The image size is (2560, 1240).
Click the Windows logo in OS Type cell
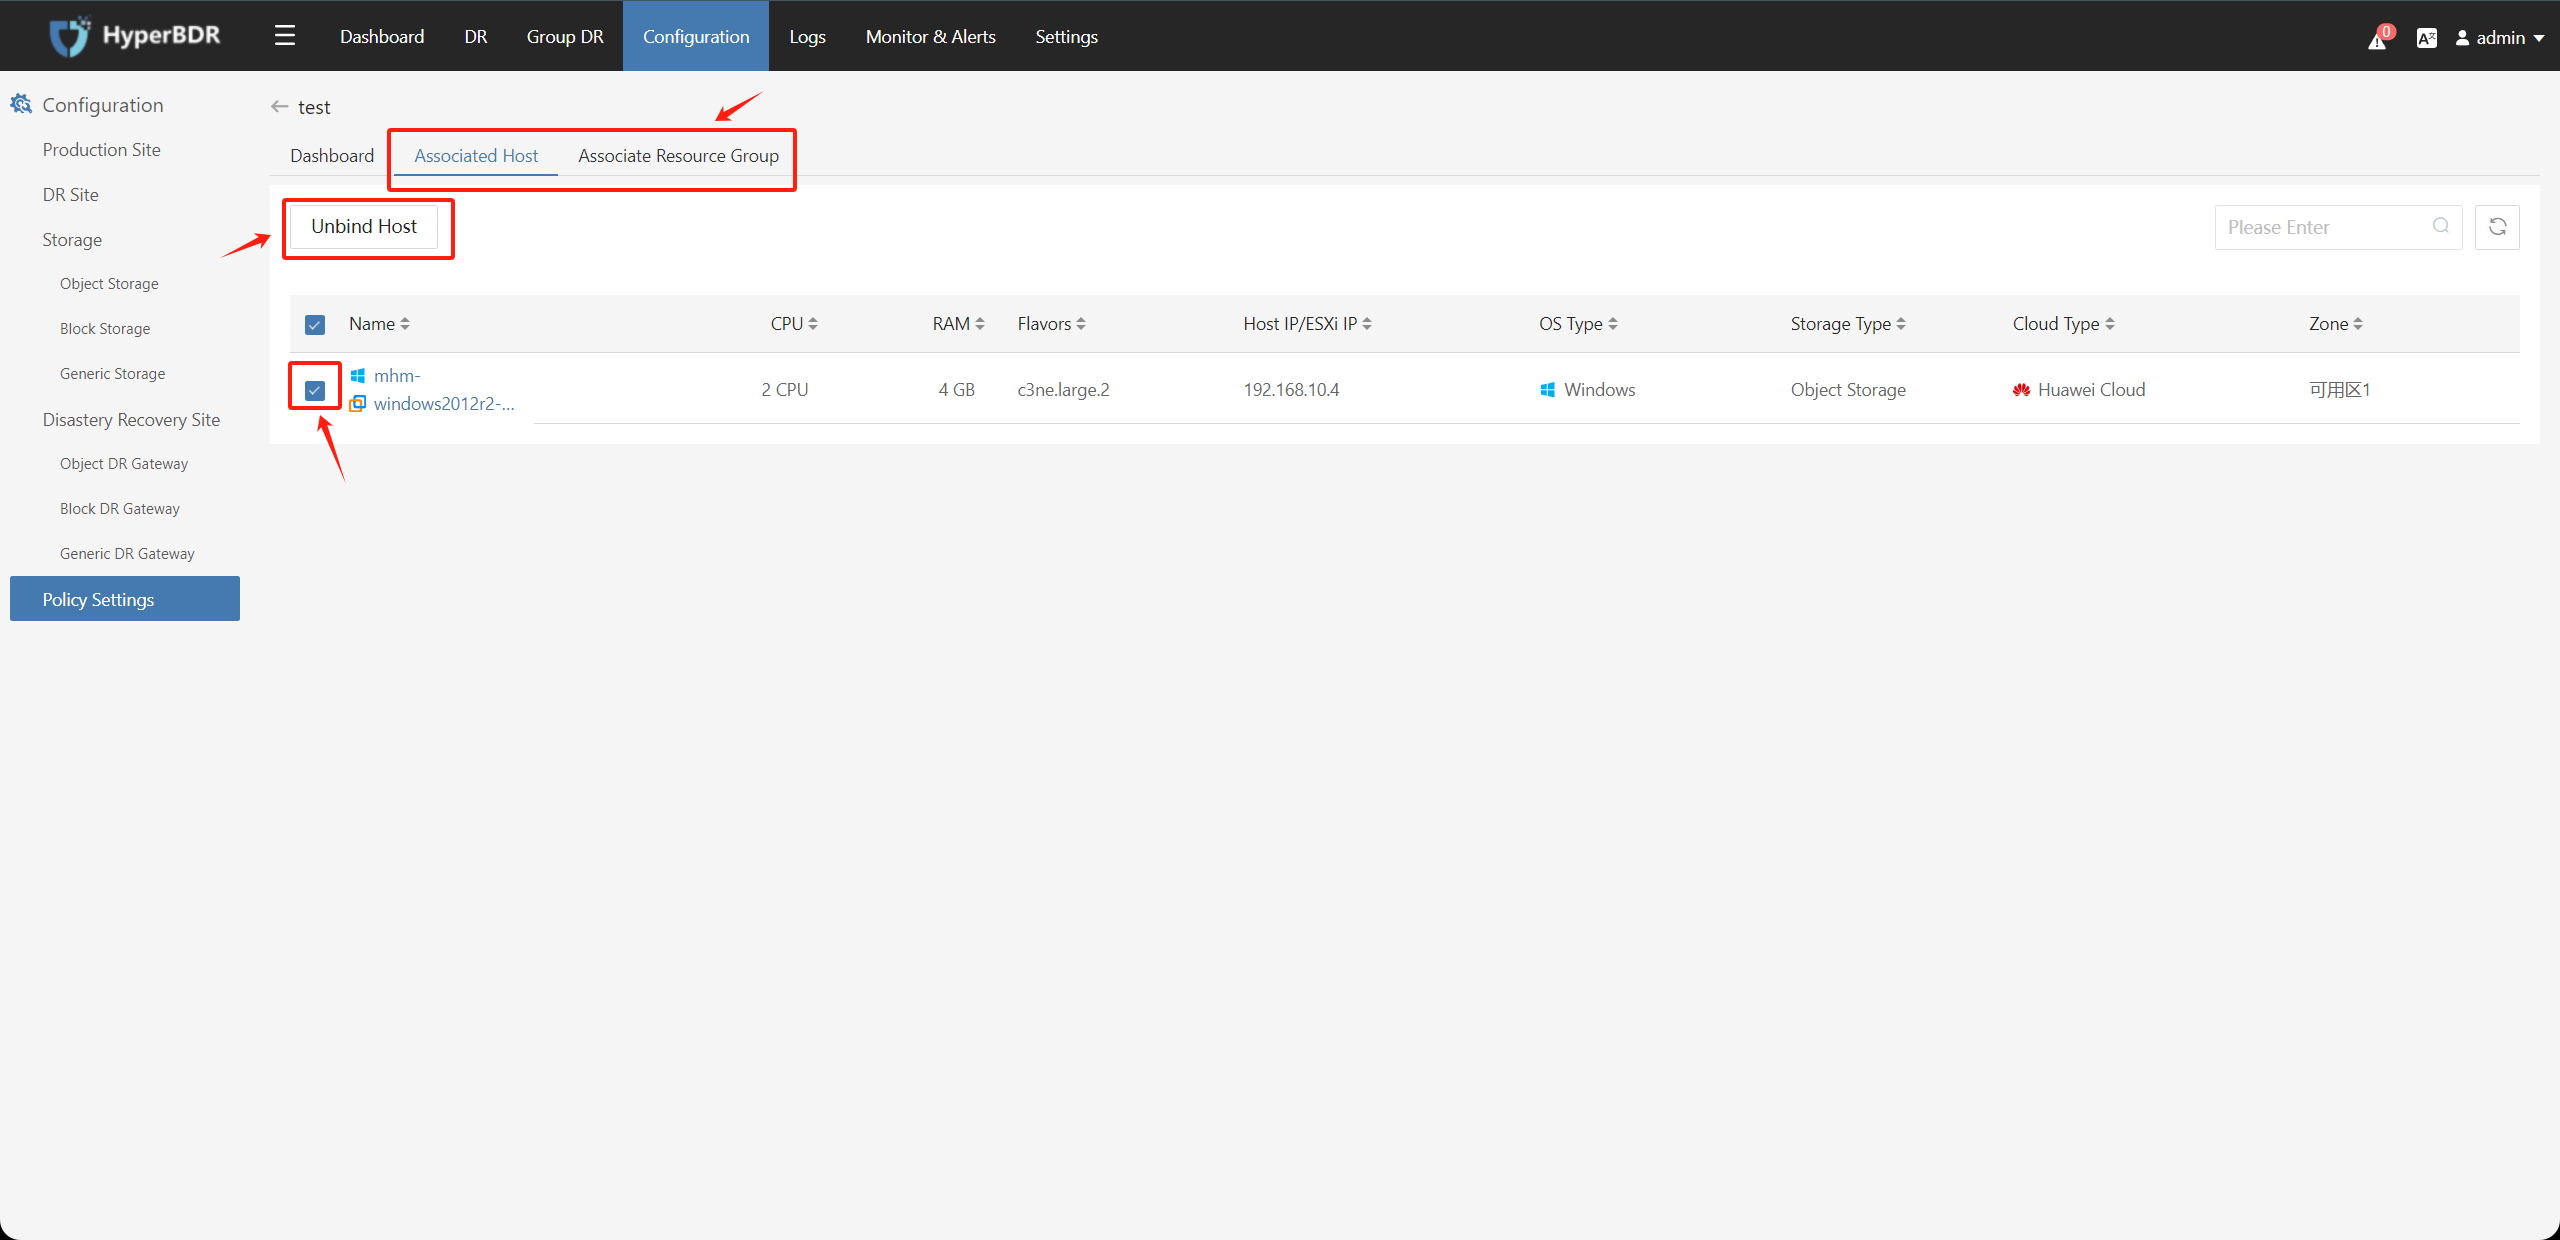(x=1547, y=390)
